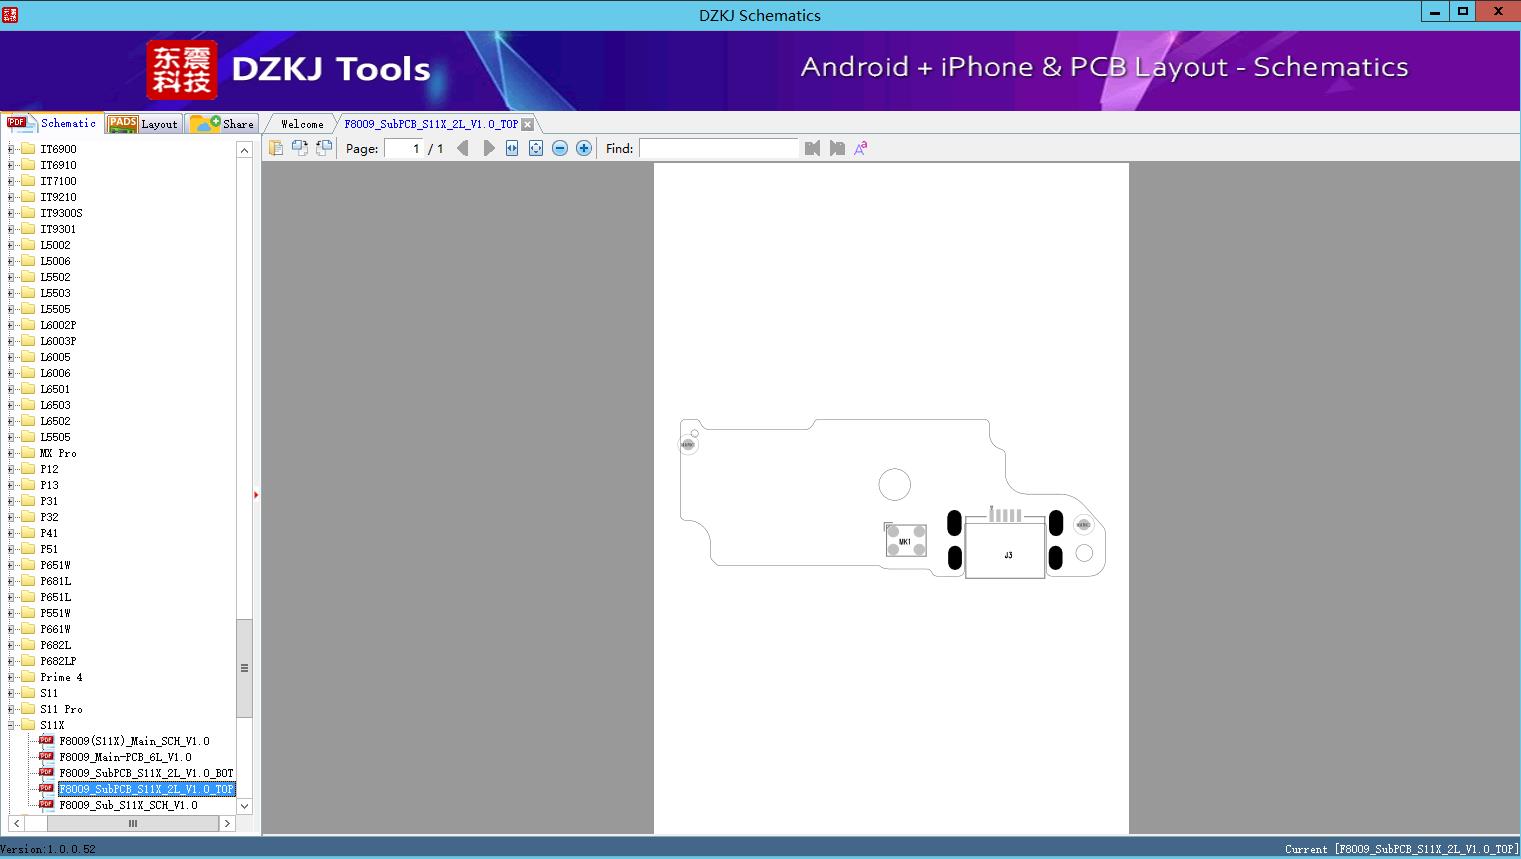Image resolution: width=1521 pixels, height=859 pixels.
Task: Select the P41 folder
Action: point(49,533)
